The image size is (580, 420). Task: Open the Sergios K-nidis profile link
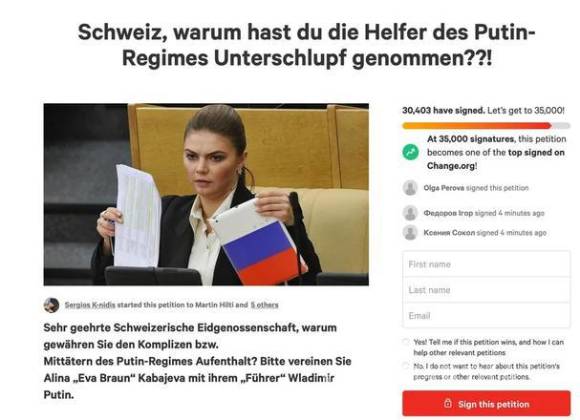click(90, 305)
